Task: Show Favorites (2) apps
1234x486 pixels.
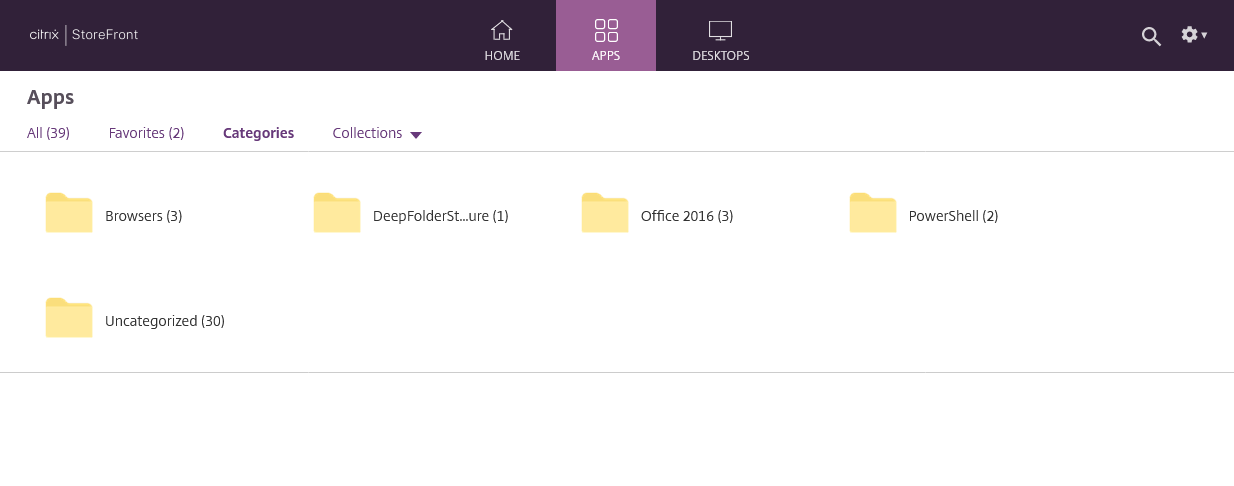Action: point(146,133)
